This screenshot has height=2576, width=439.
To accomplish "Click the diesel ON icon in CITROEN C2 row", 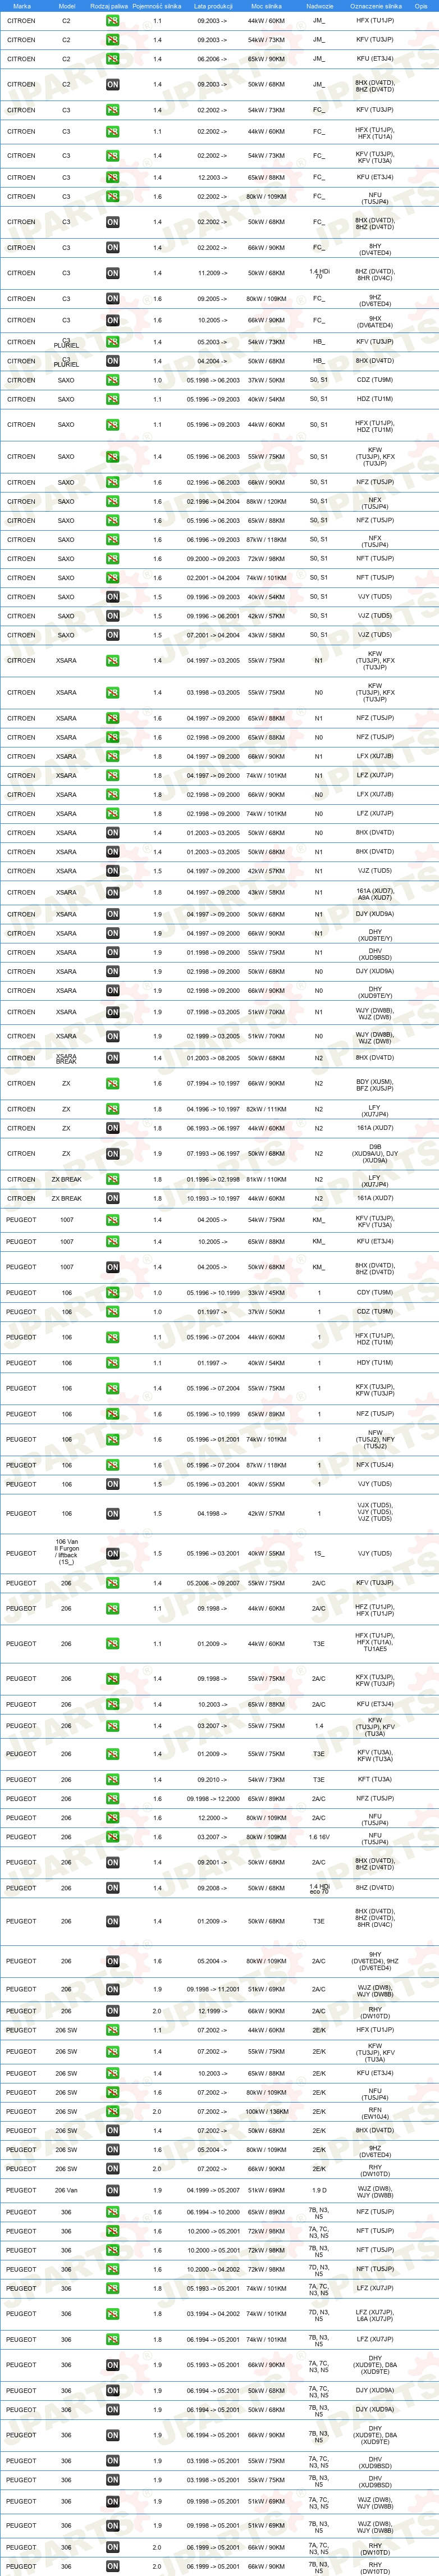I will pyautogui.click(x=112, y=85).
